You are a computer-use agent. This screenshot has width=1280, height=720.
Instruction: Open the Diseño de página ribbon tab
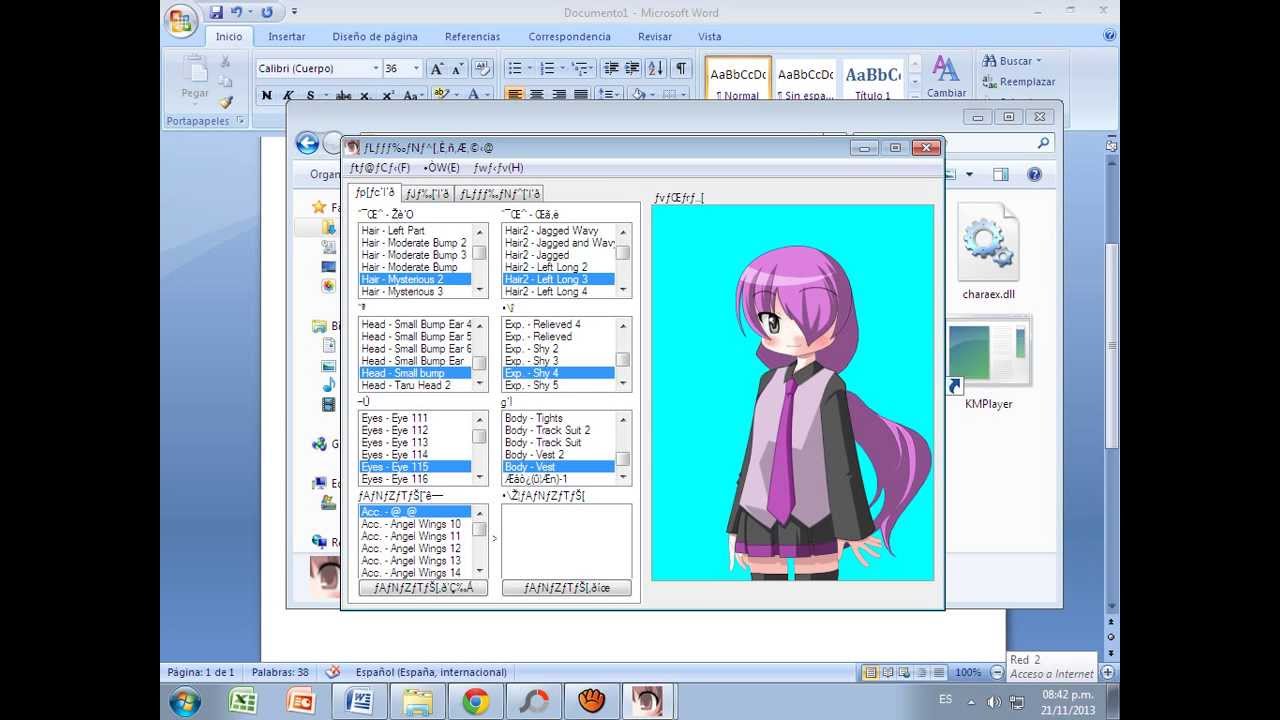375,37
